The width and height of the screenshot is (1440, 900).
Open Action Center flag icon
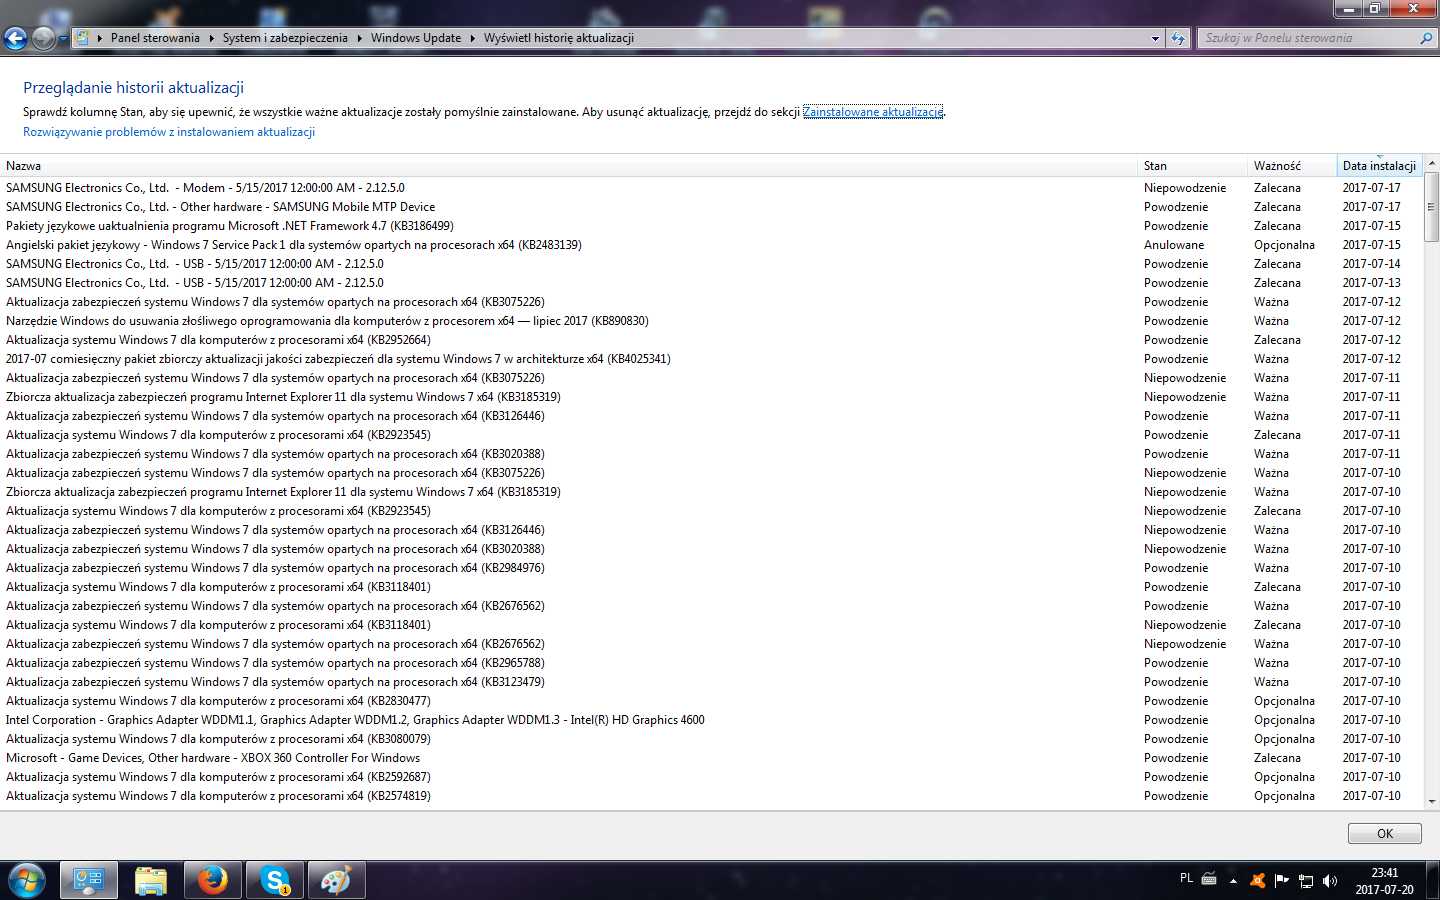point(1282,881)
